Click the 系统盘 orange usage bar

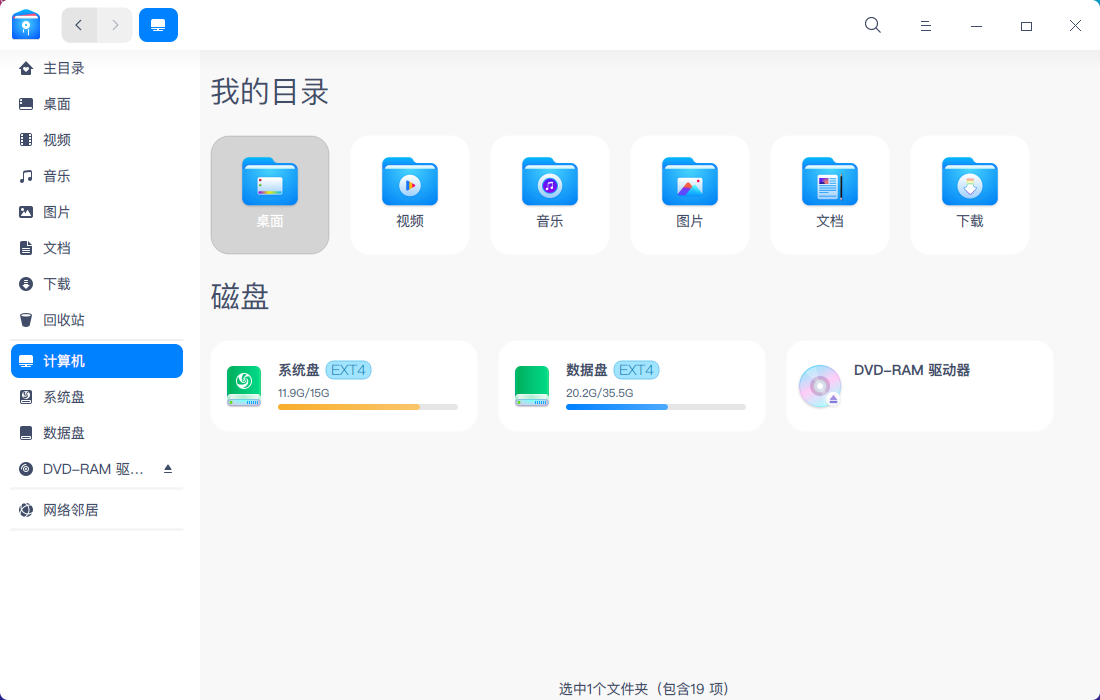click(x=368, y=407)
